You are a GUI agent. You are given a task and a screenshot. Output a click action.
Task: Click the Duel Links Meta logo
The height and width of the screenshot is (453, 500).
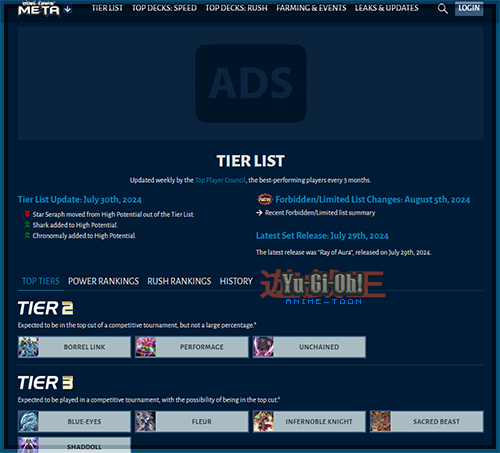click(x=39, y=8)
